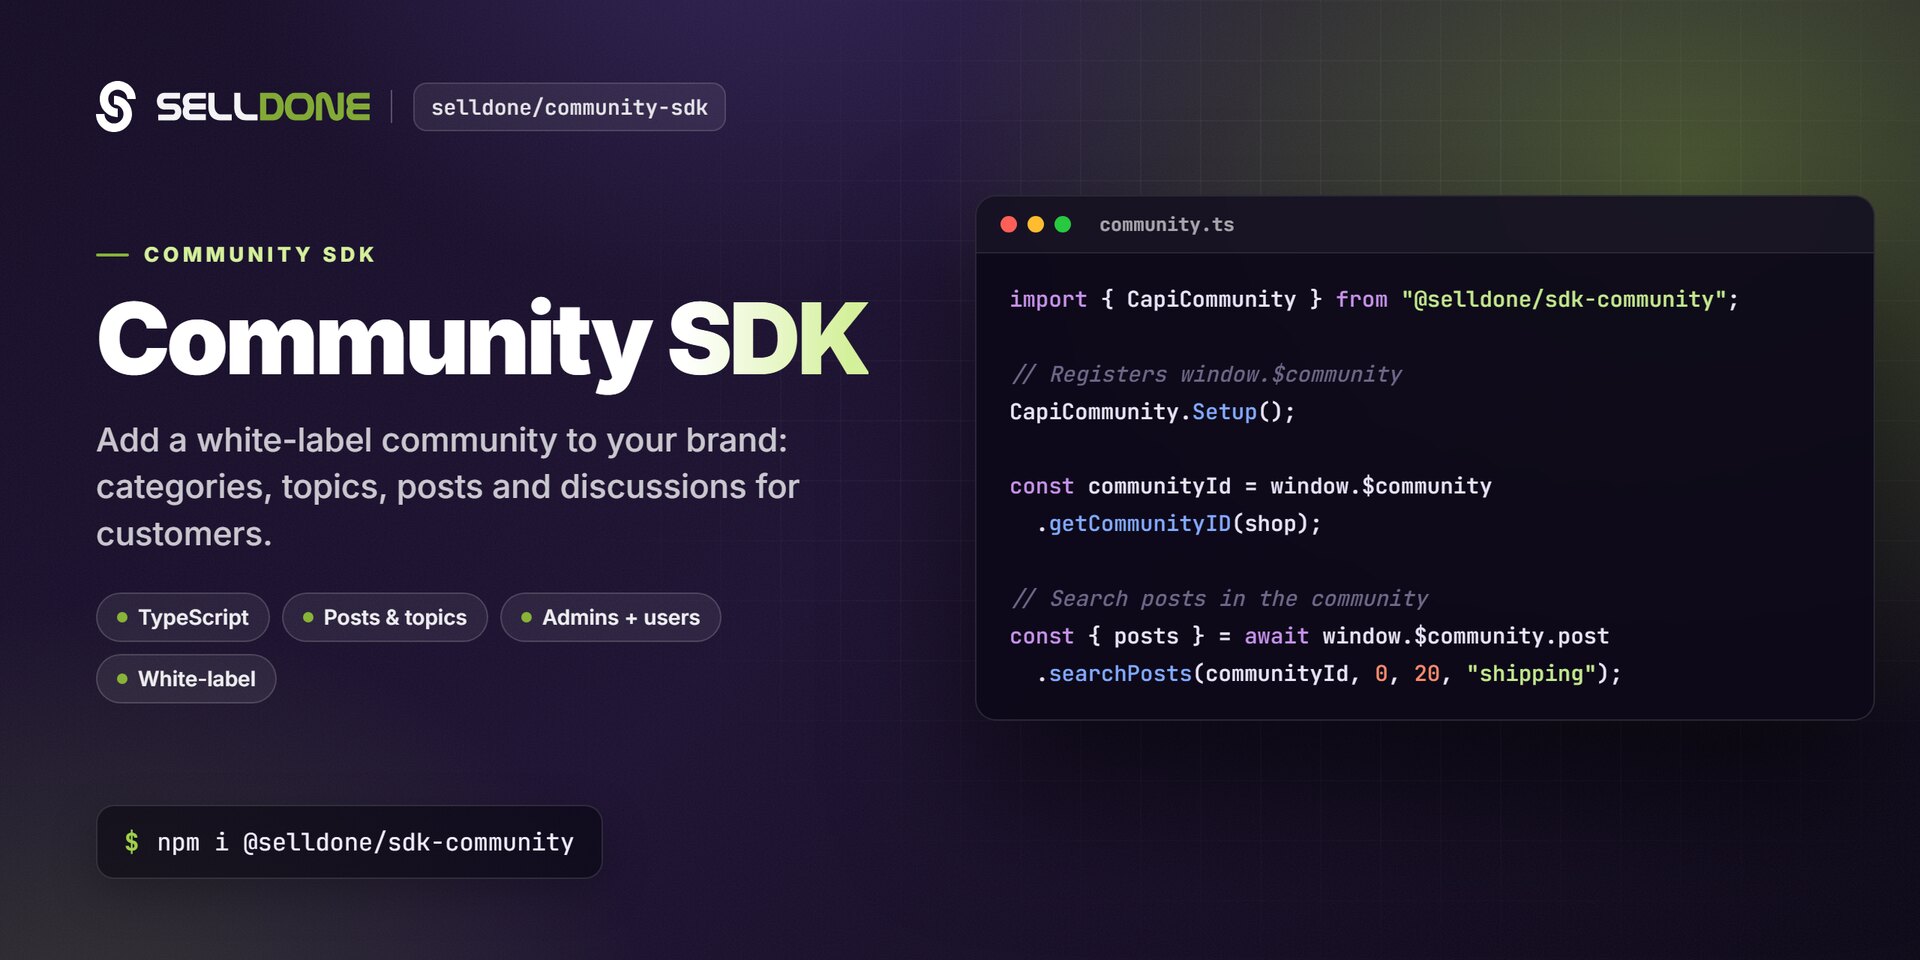The image size is (1920, 960).
Task: Select the Admins + users pill
Action: (x=611, y=617)
